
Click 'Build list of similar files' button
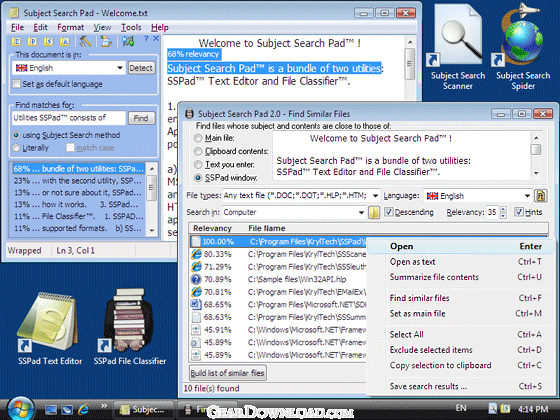coord(228,373)
